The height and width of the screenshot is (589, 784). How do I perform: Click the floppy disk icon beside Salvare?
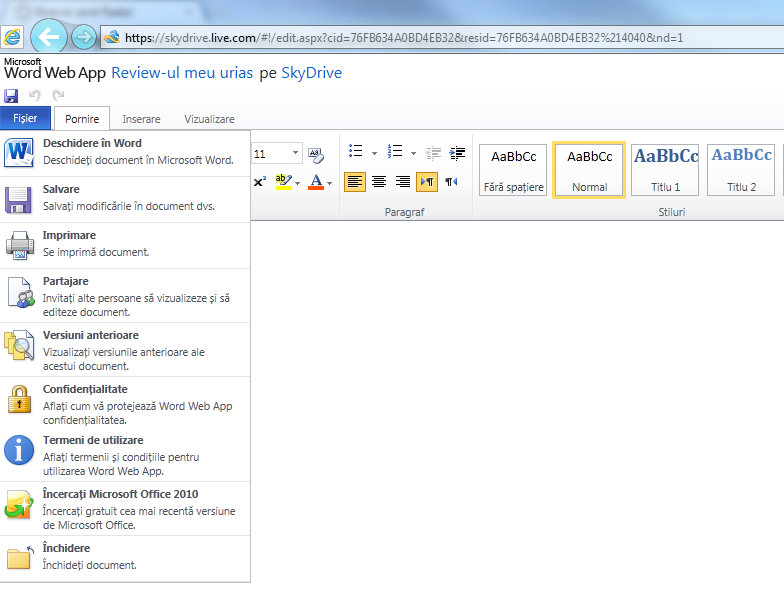(x=19, y=200)
